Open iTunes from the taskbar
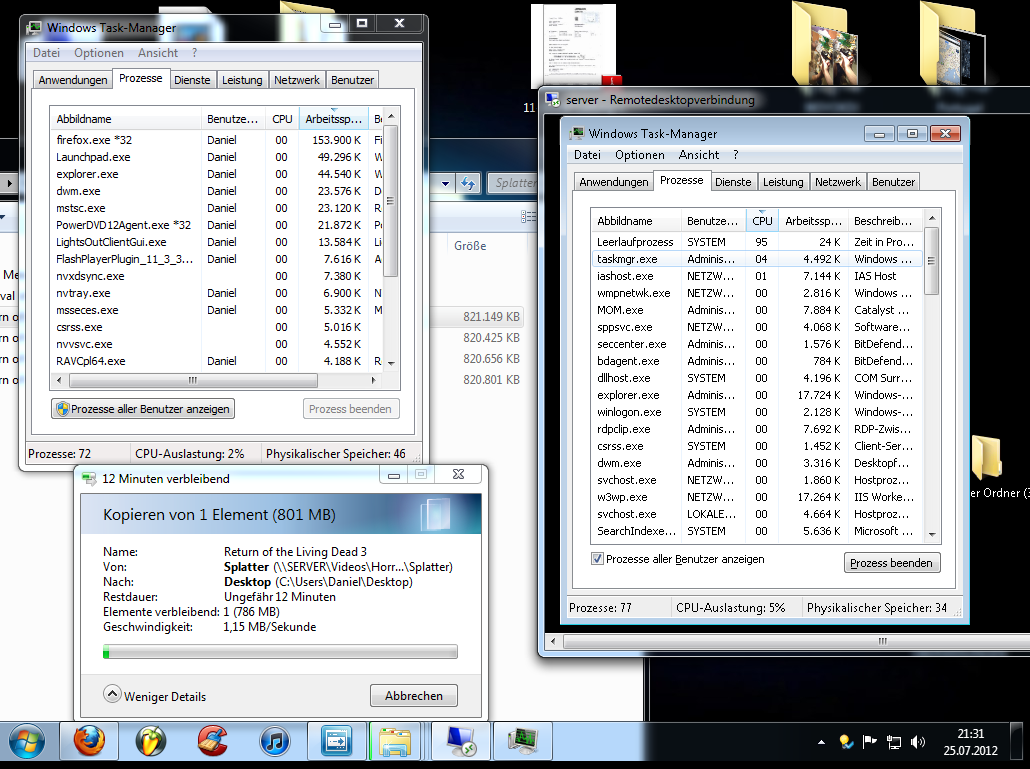The width and height of the screenshot is (1030, 769). [274, 742]
